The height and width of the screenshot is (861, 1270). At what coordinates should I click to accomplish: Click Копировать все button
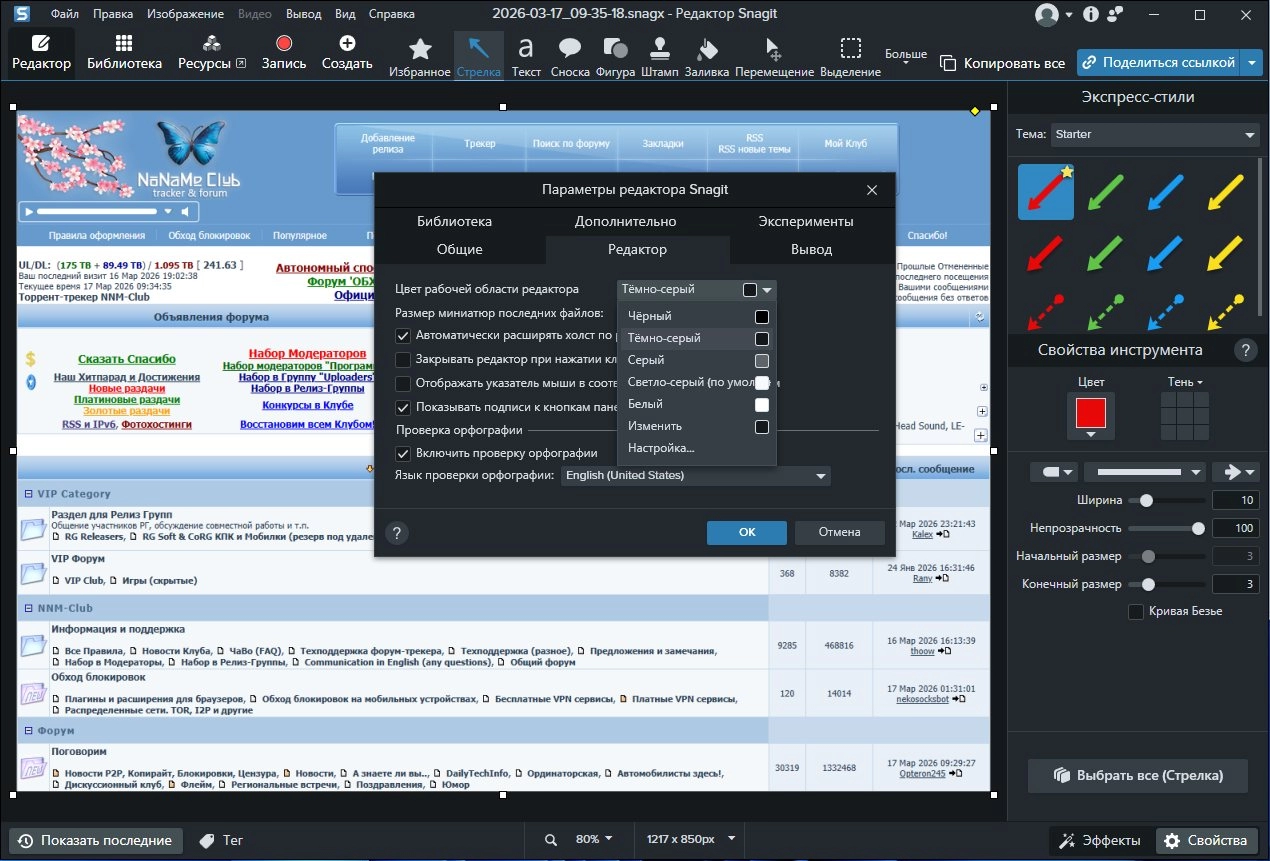click(1003, 62)
